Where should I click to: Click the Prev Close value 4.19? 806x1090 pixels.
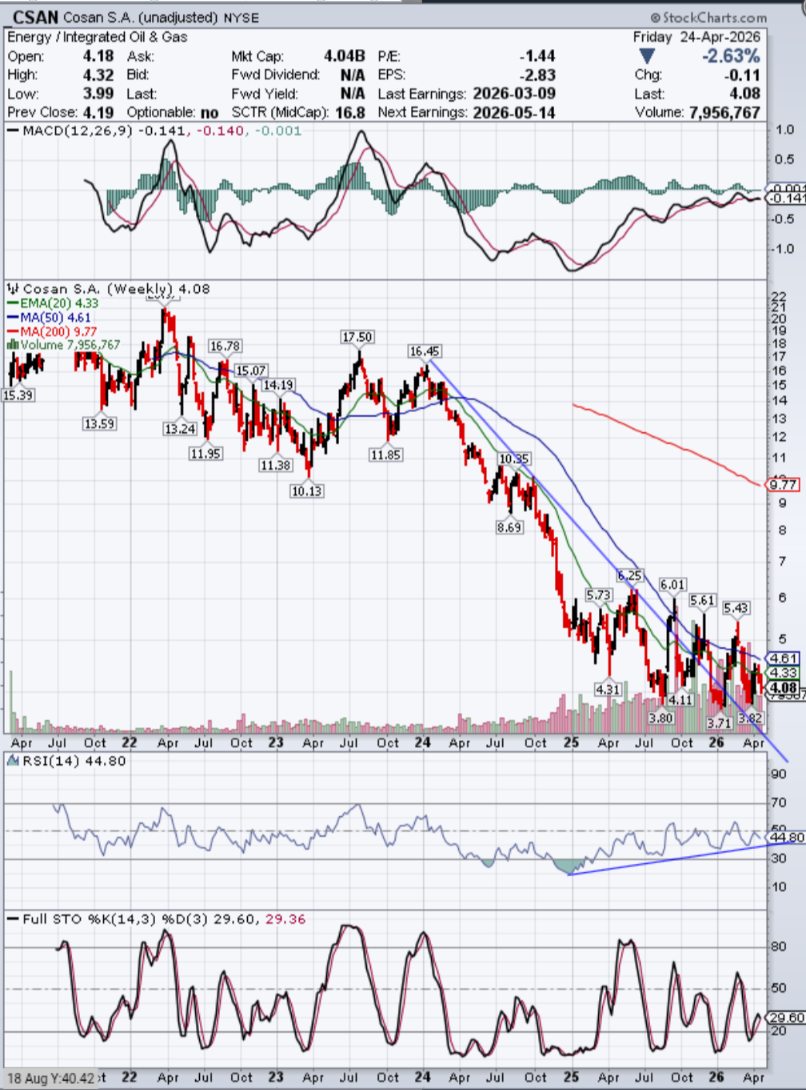click(x=98, y=113)
